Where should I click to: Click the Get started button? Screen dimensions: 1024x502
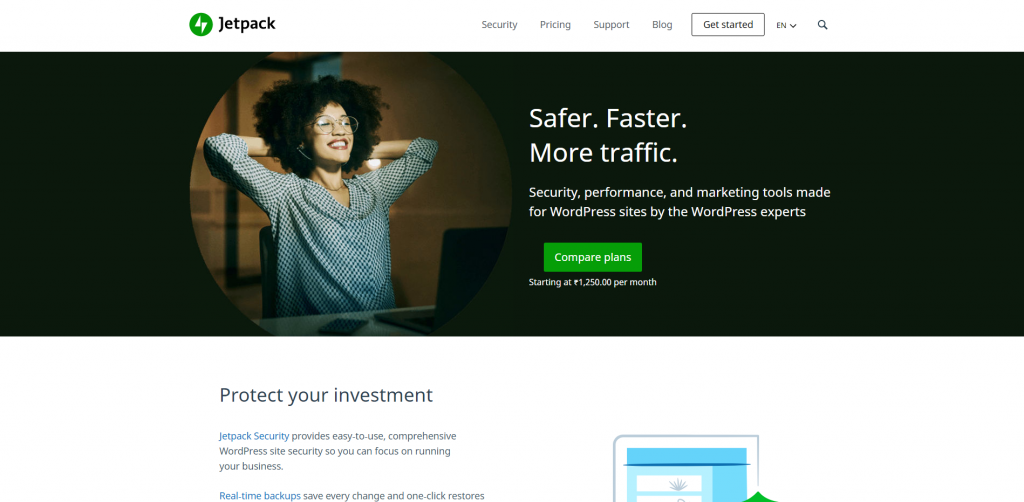[728, 25]
